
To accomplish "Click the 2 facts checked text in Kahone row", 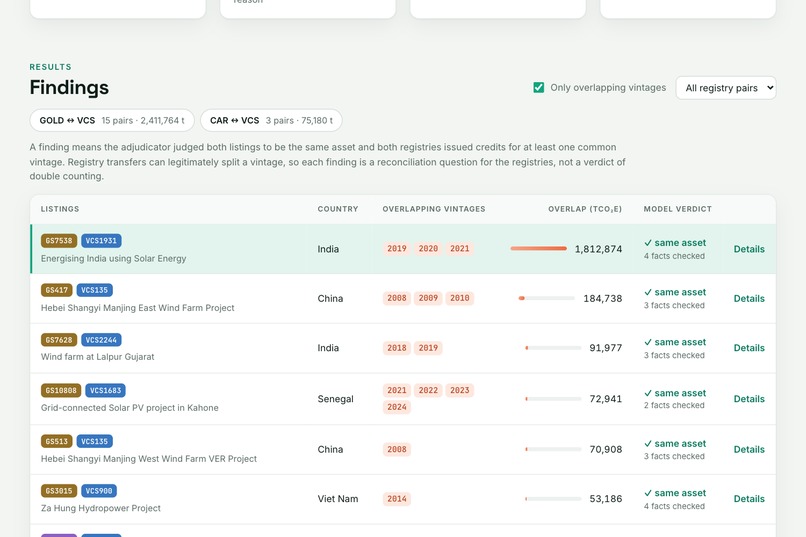I will click(x=674, y=405).
